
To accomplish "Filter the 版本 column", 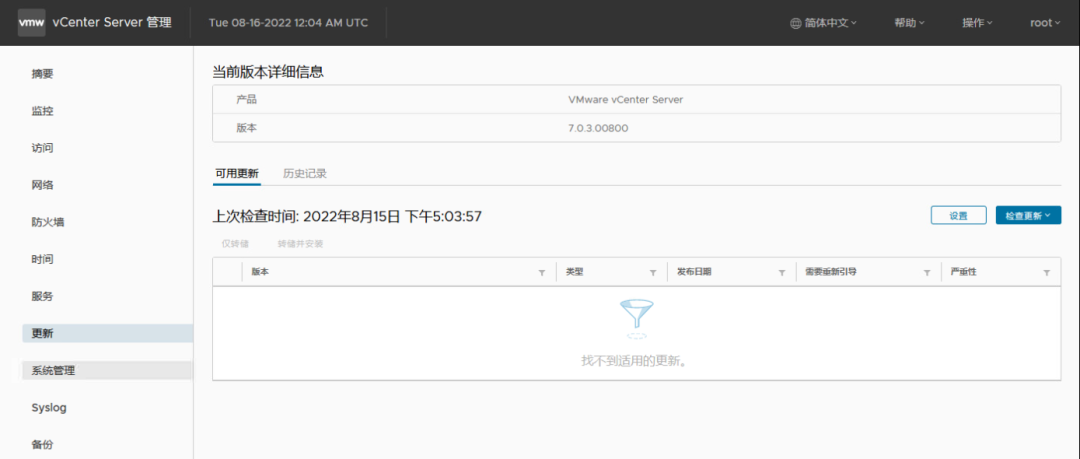I will pyautogui.click(x=542, y=273).
